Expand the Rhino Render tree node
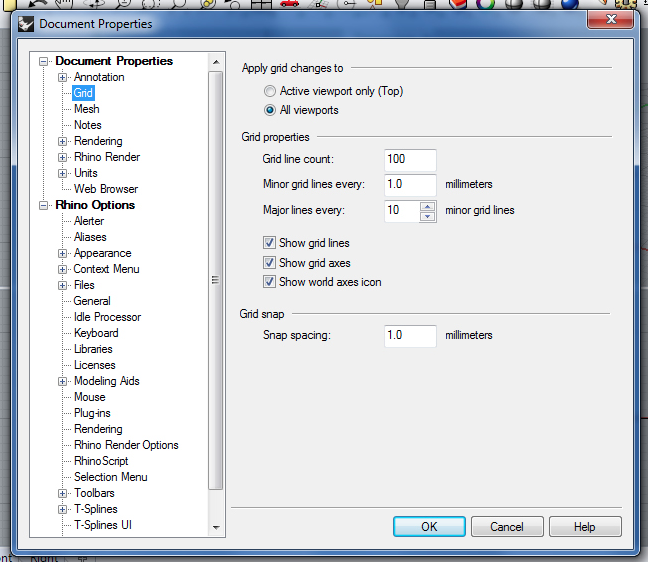 coord(62,157)
